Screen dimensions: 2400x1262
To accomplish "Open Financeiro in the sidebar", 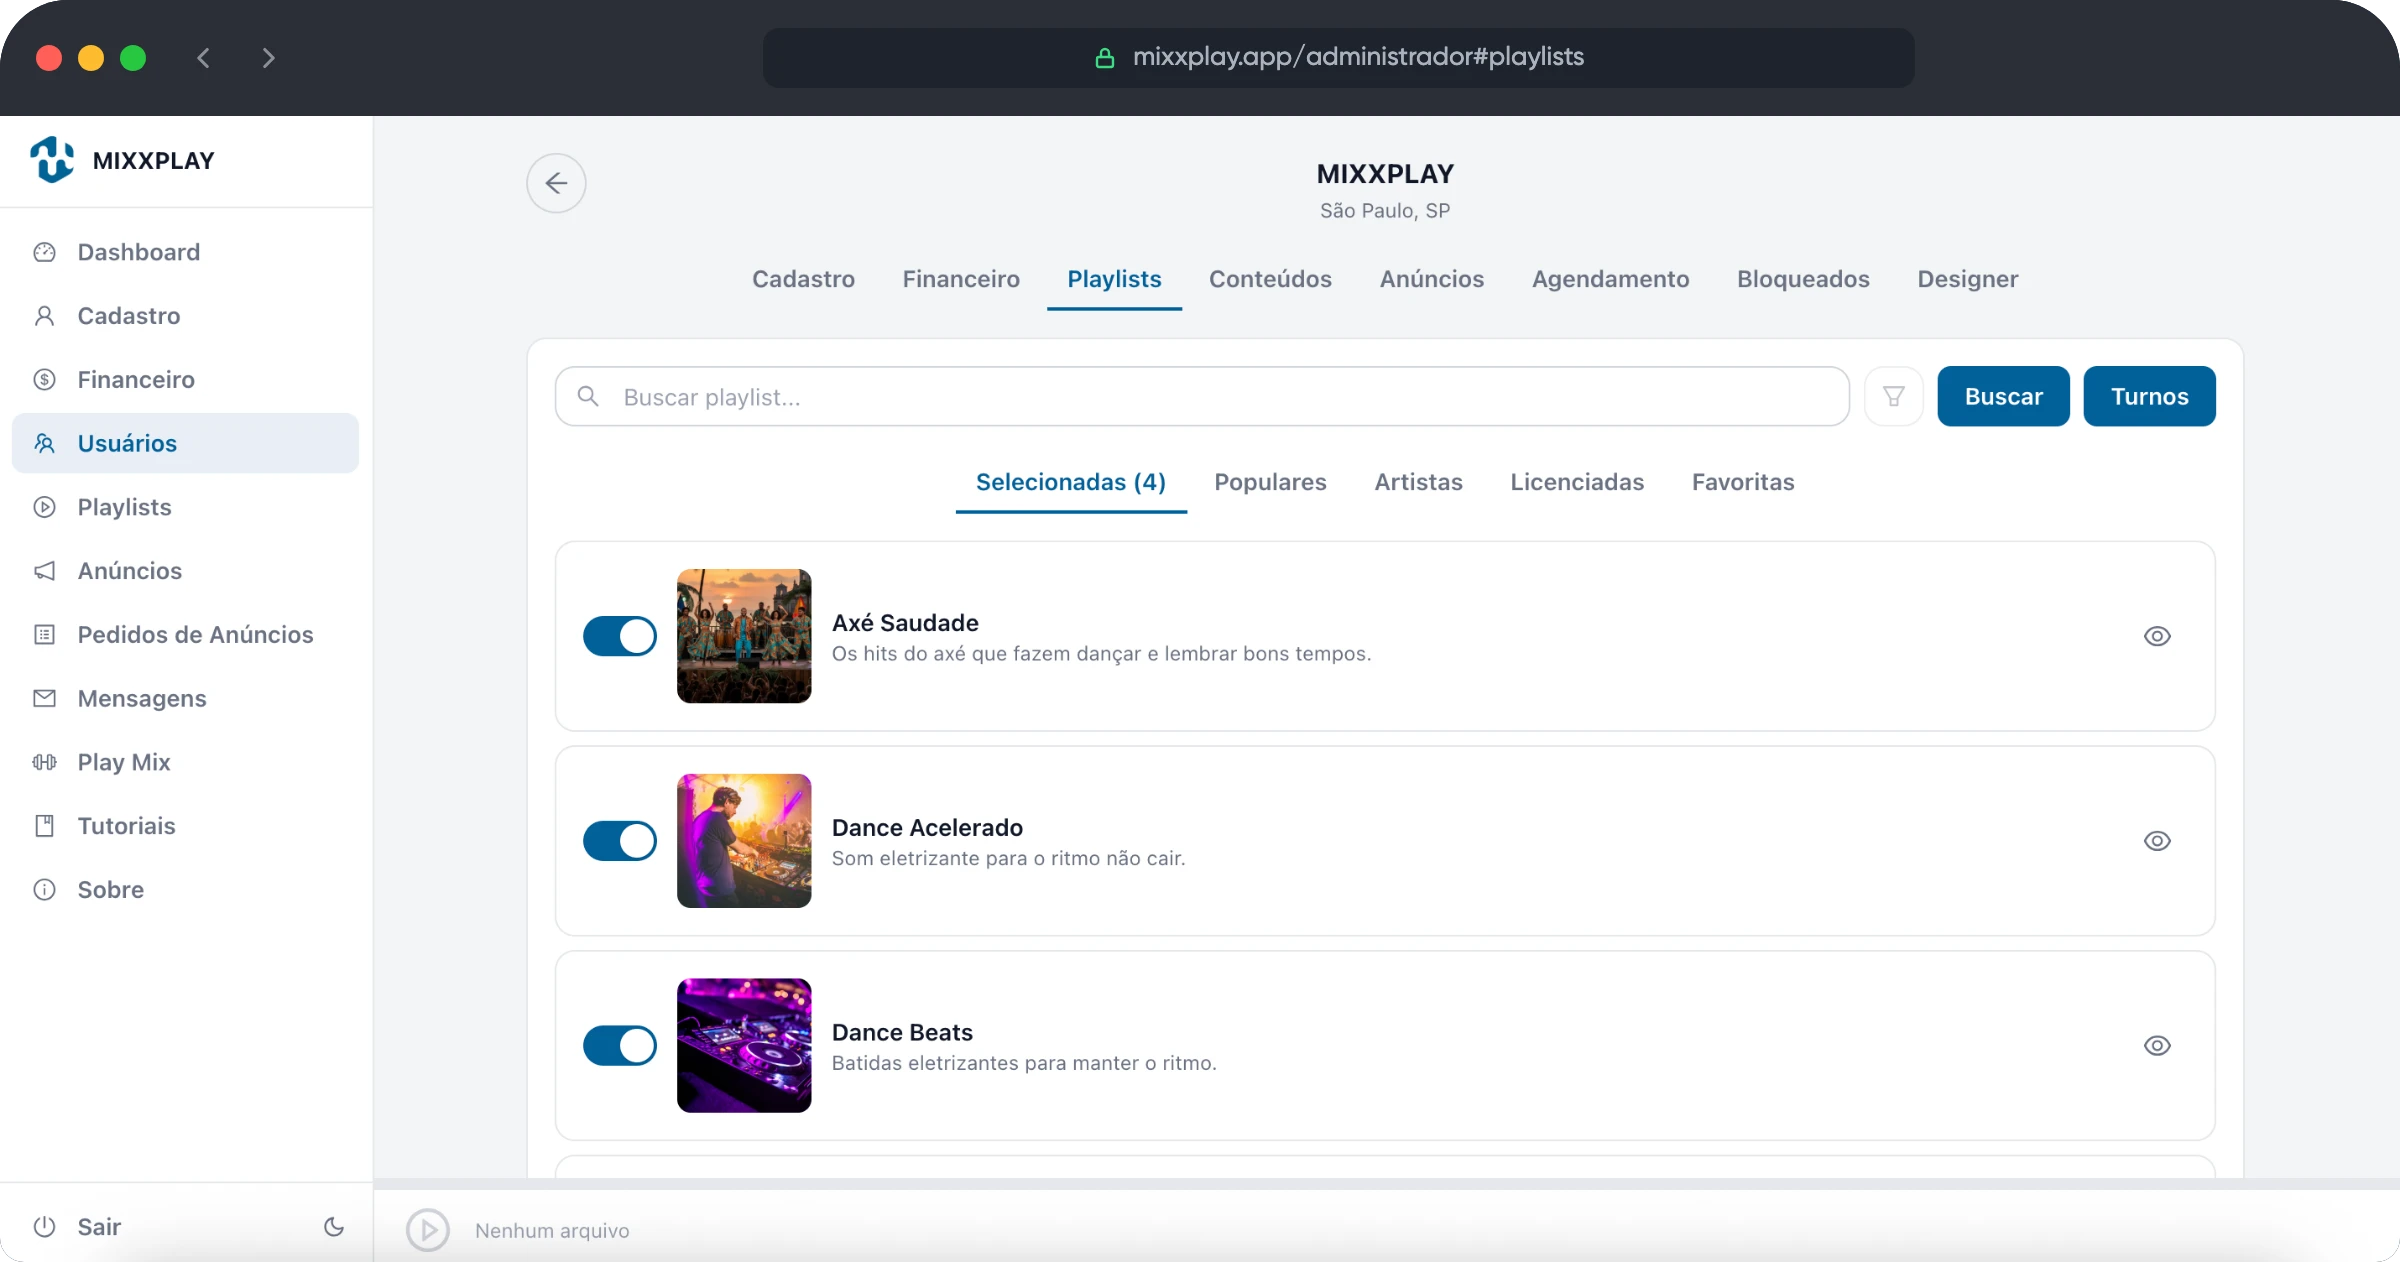I will [x=185, y=380].
